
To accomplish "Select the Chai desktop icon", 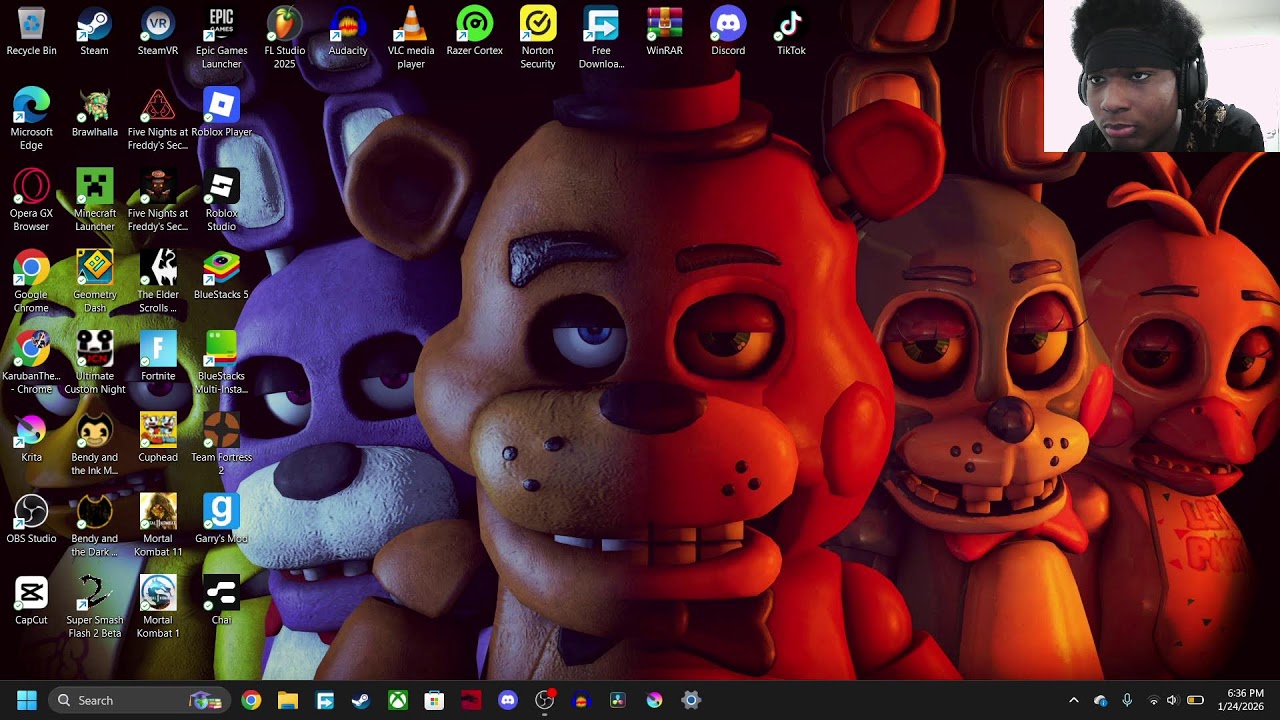I will (221, 601).
